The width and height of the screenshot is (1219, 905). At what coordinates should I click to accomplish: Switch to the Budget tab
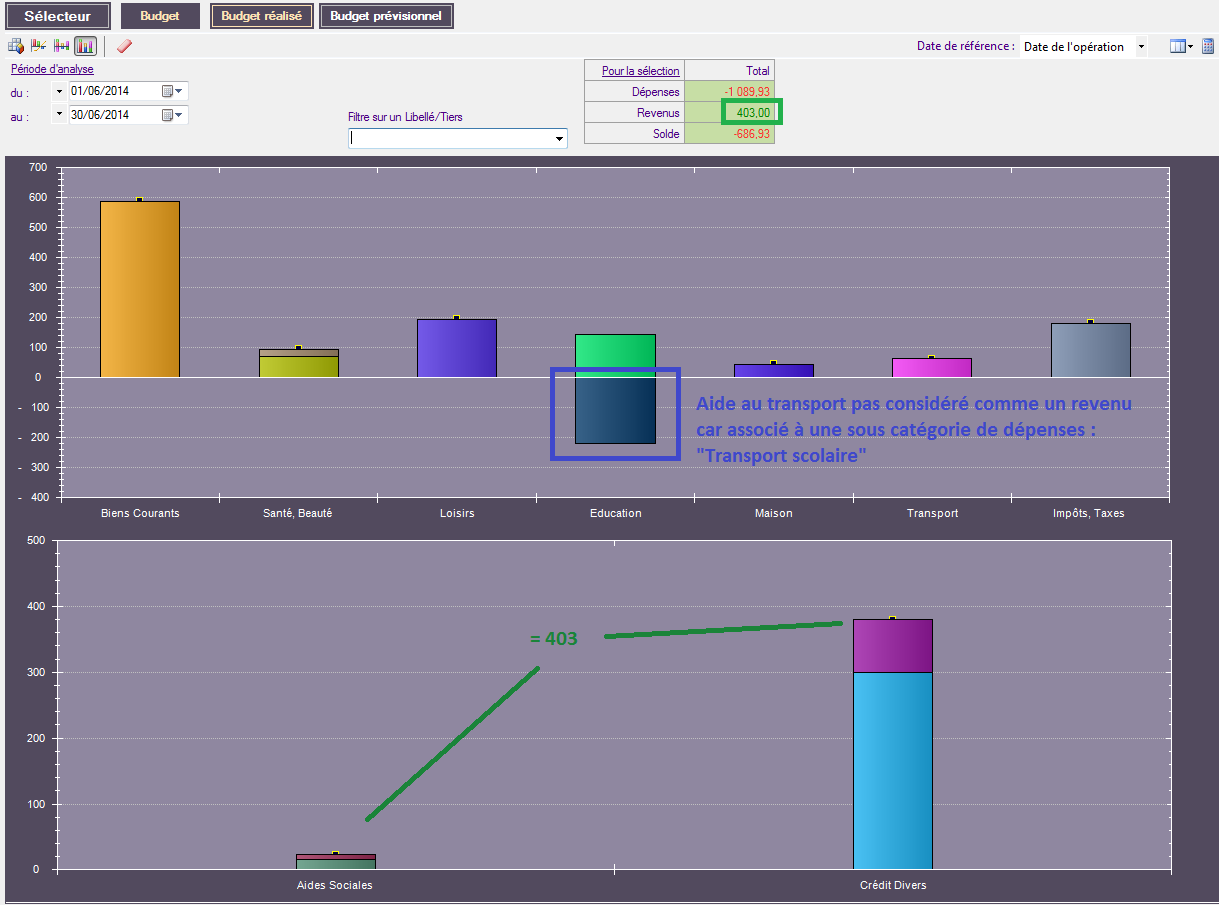click(160, 16)
